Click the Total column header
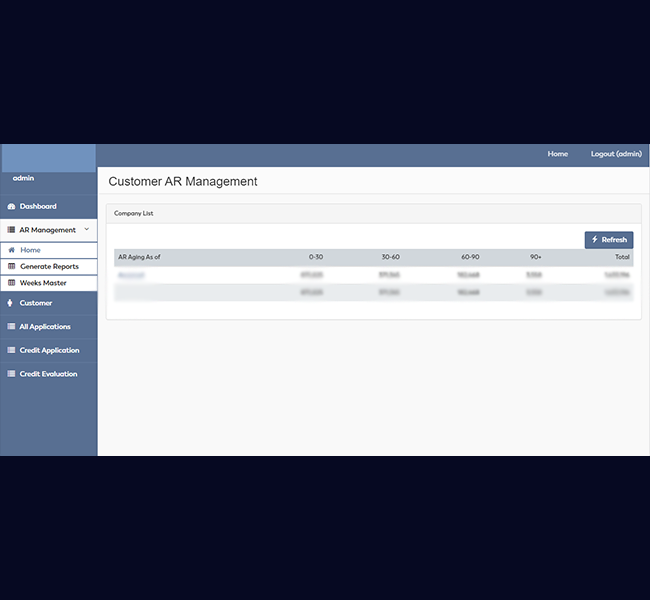Image resolution: width=650 pixels, height=600 pixels. (621, 257)
